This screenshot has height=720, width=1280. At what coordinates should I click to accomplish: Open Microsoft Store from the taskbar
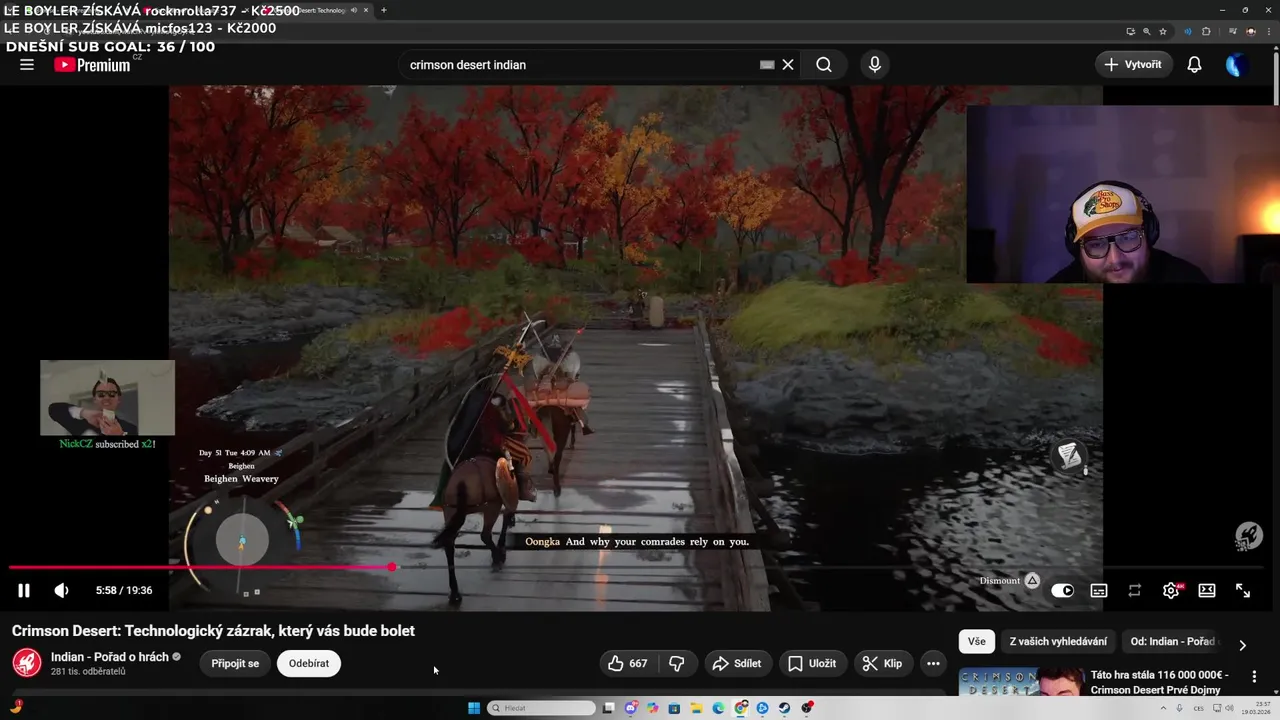[x=674, y=708]
